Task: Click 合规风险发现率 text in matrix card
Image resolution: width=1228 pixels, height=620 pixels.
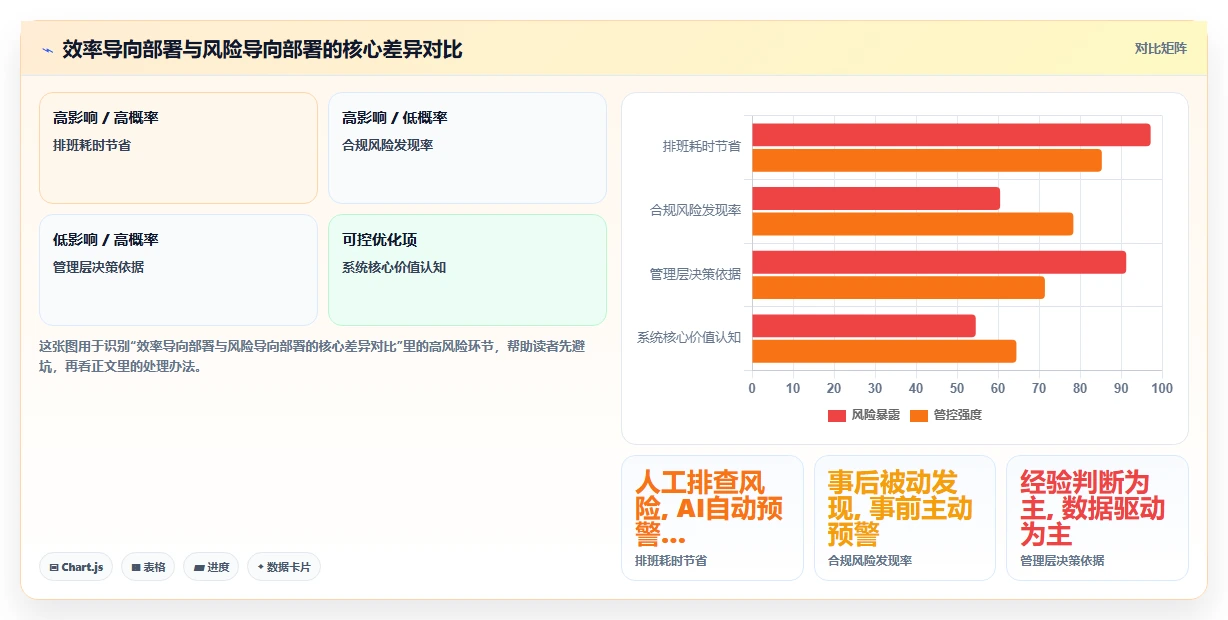Action: click(388, 145)
